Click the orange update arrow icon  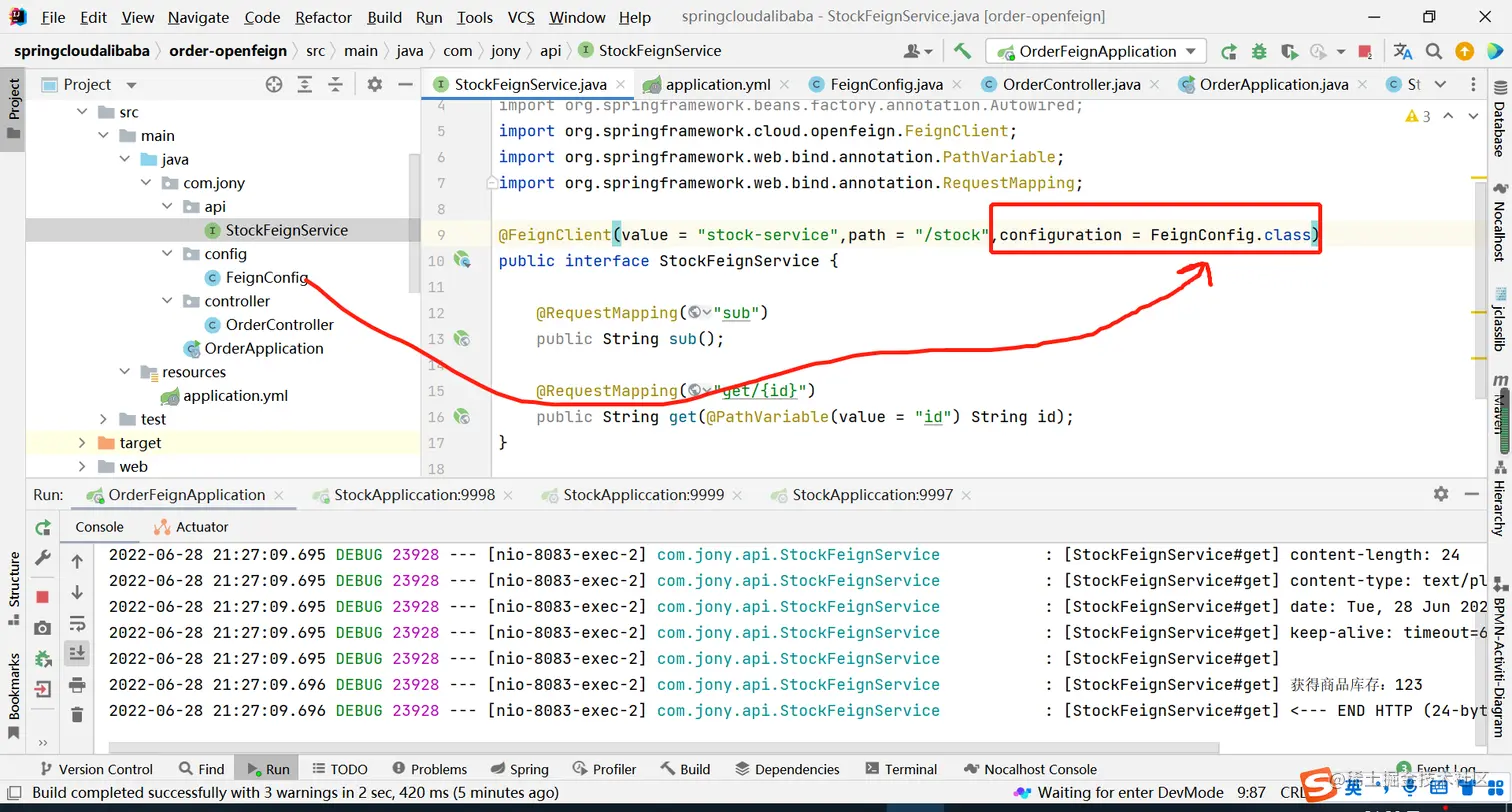(x=1464, y=51)
